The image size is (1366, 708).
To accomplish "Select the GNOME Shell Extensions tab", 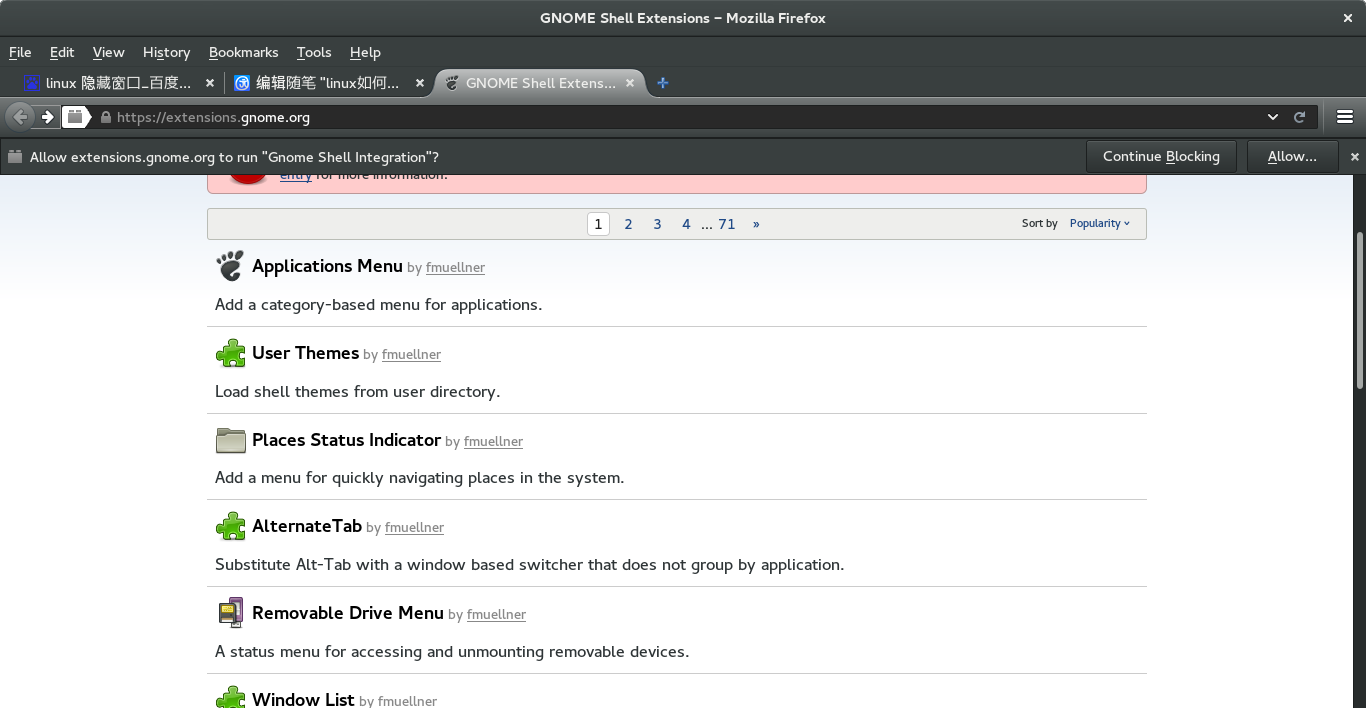I will pos(540,83).
